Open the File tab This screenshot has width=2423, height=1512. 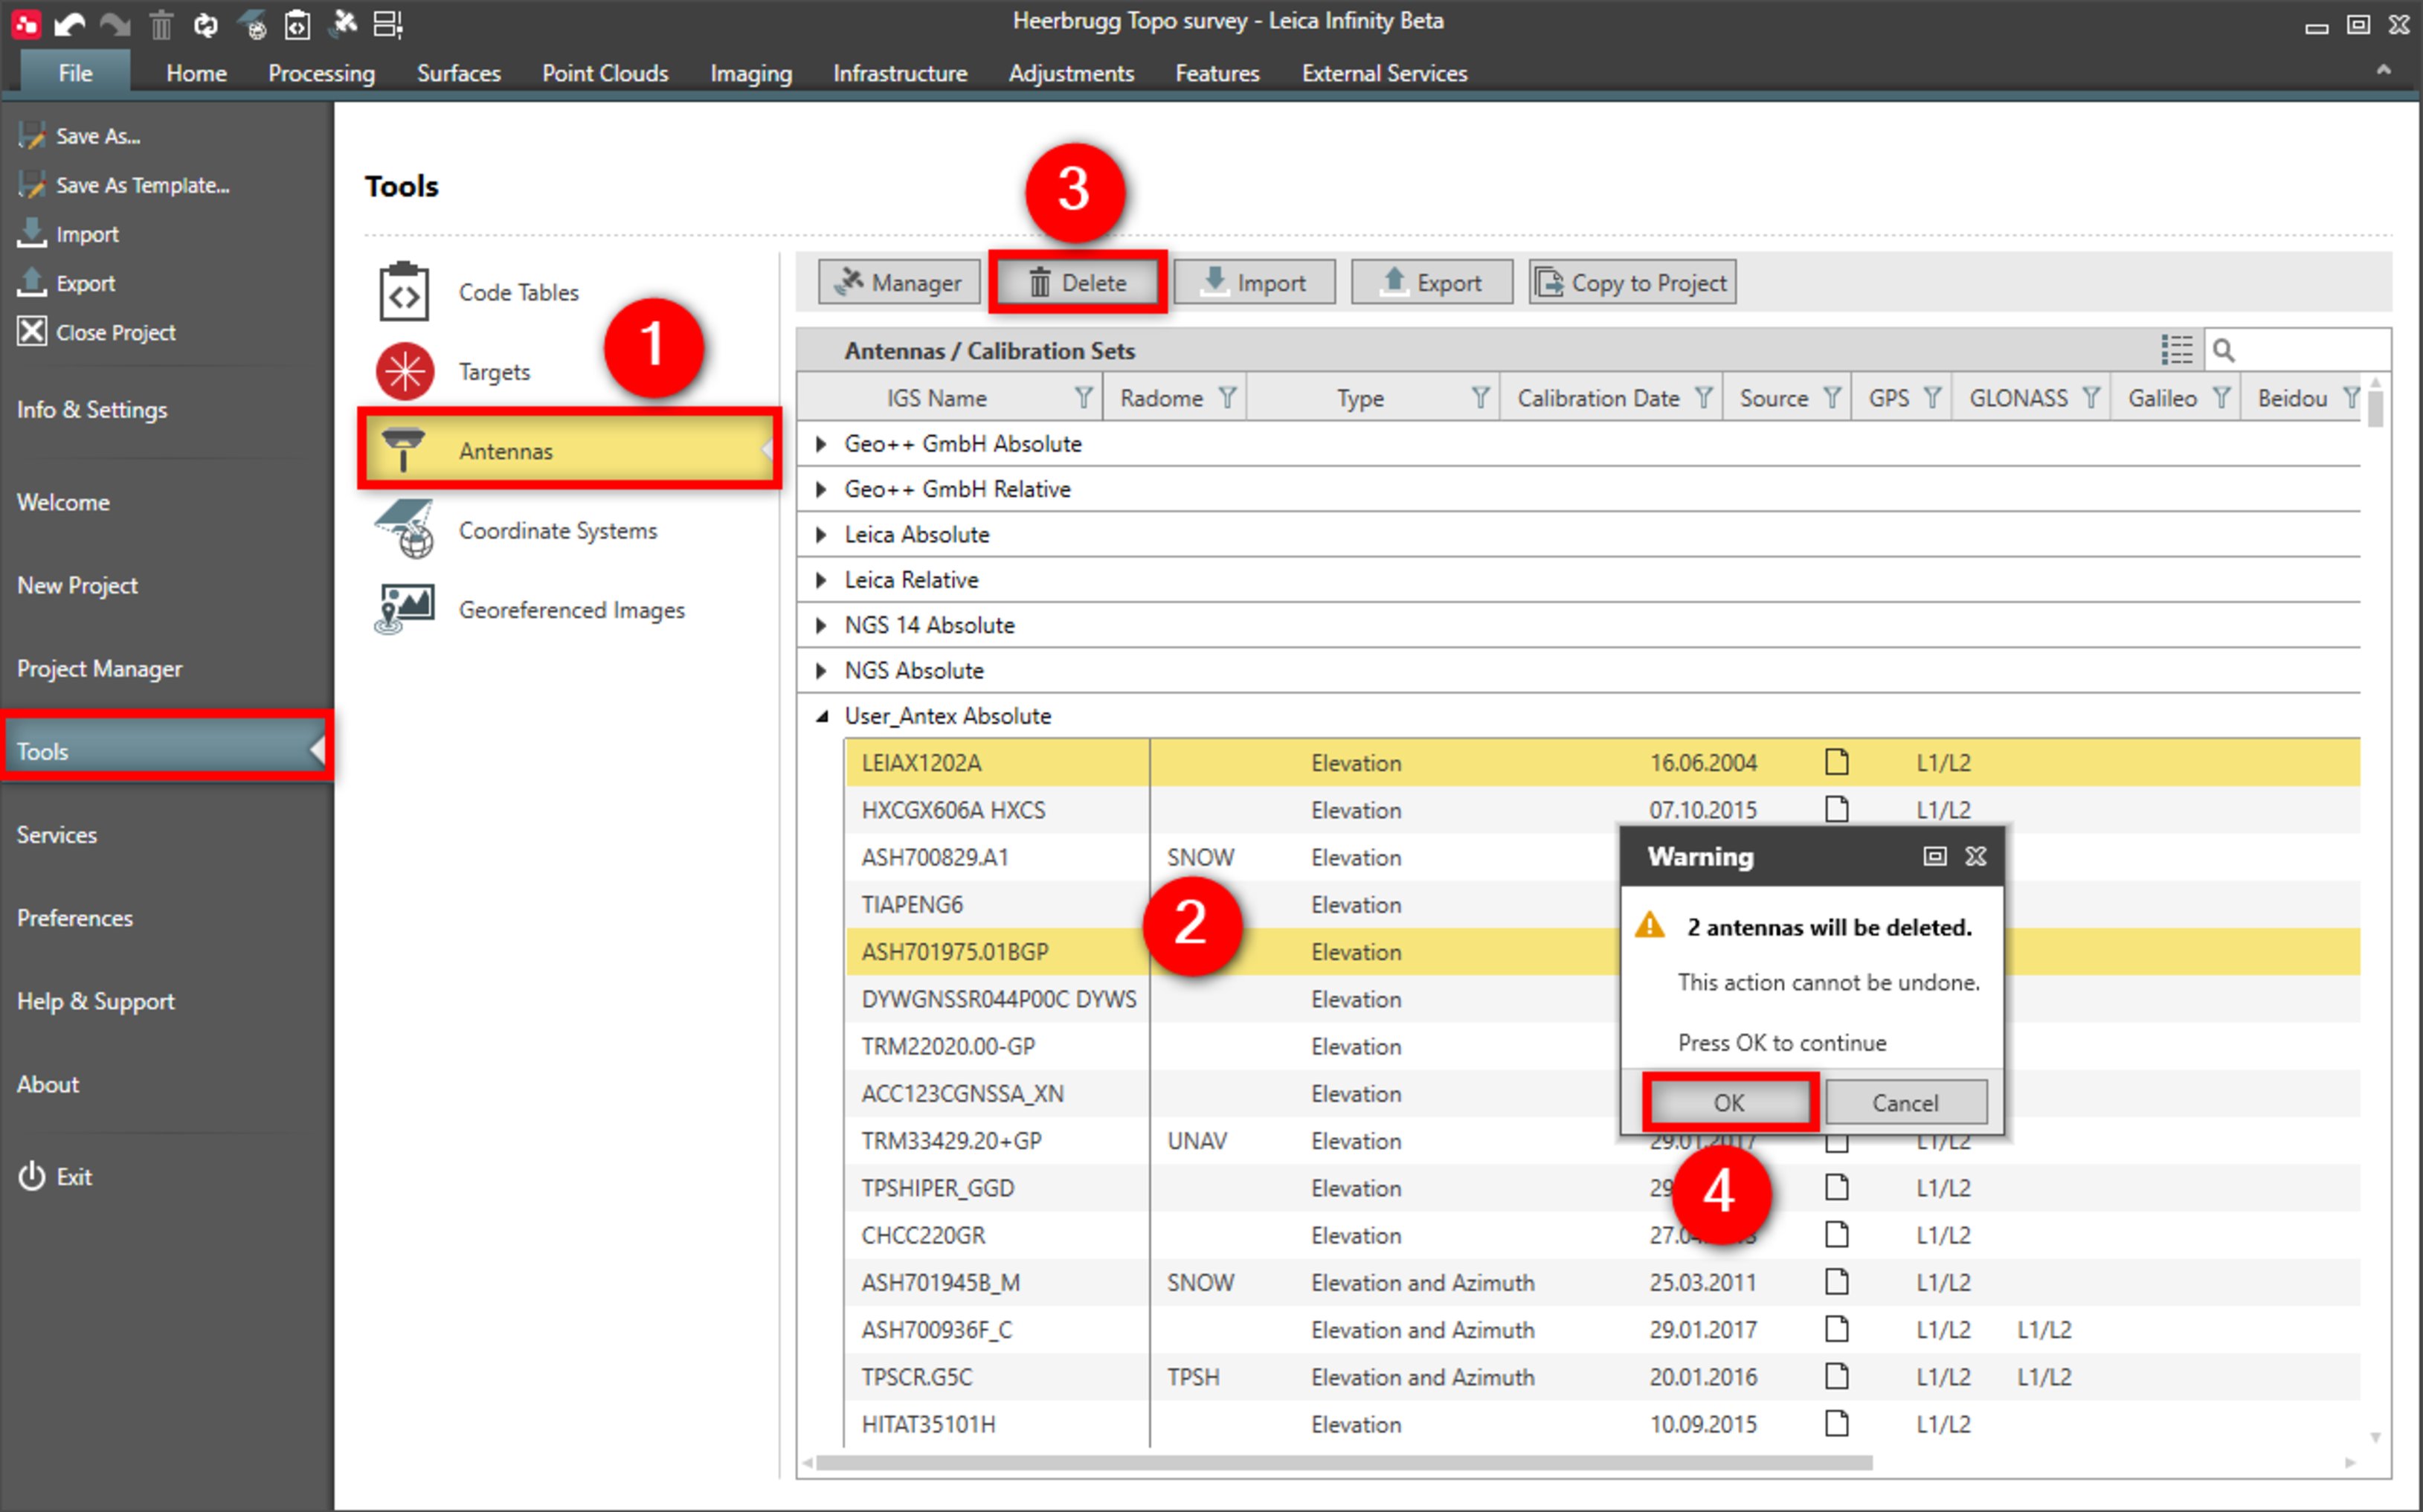coord(75,72)
